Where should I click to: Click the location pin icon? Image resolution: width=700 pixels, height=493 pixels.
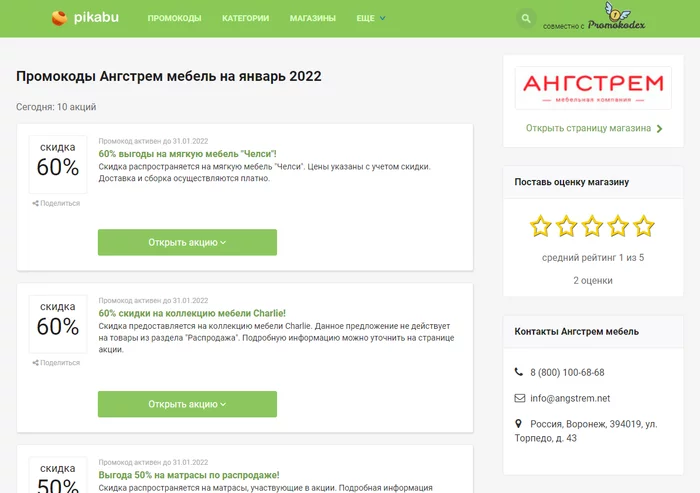tap(518, 423)
